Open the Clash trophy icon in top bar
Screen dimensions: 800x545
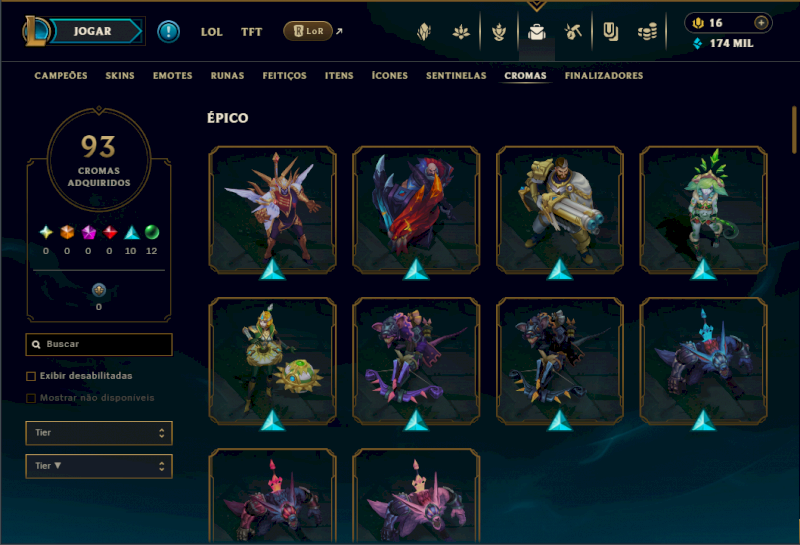click(498, 32)
